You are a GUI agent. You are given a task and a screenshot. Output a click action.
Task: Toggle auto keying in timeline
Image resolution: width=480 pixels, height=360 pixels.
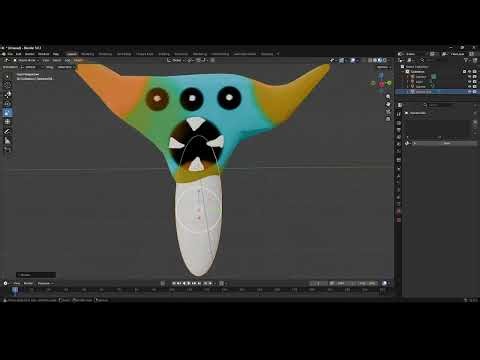coord(163,283)
